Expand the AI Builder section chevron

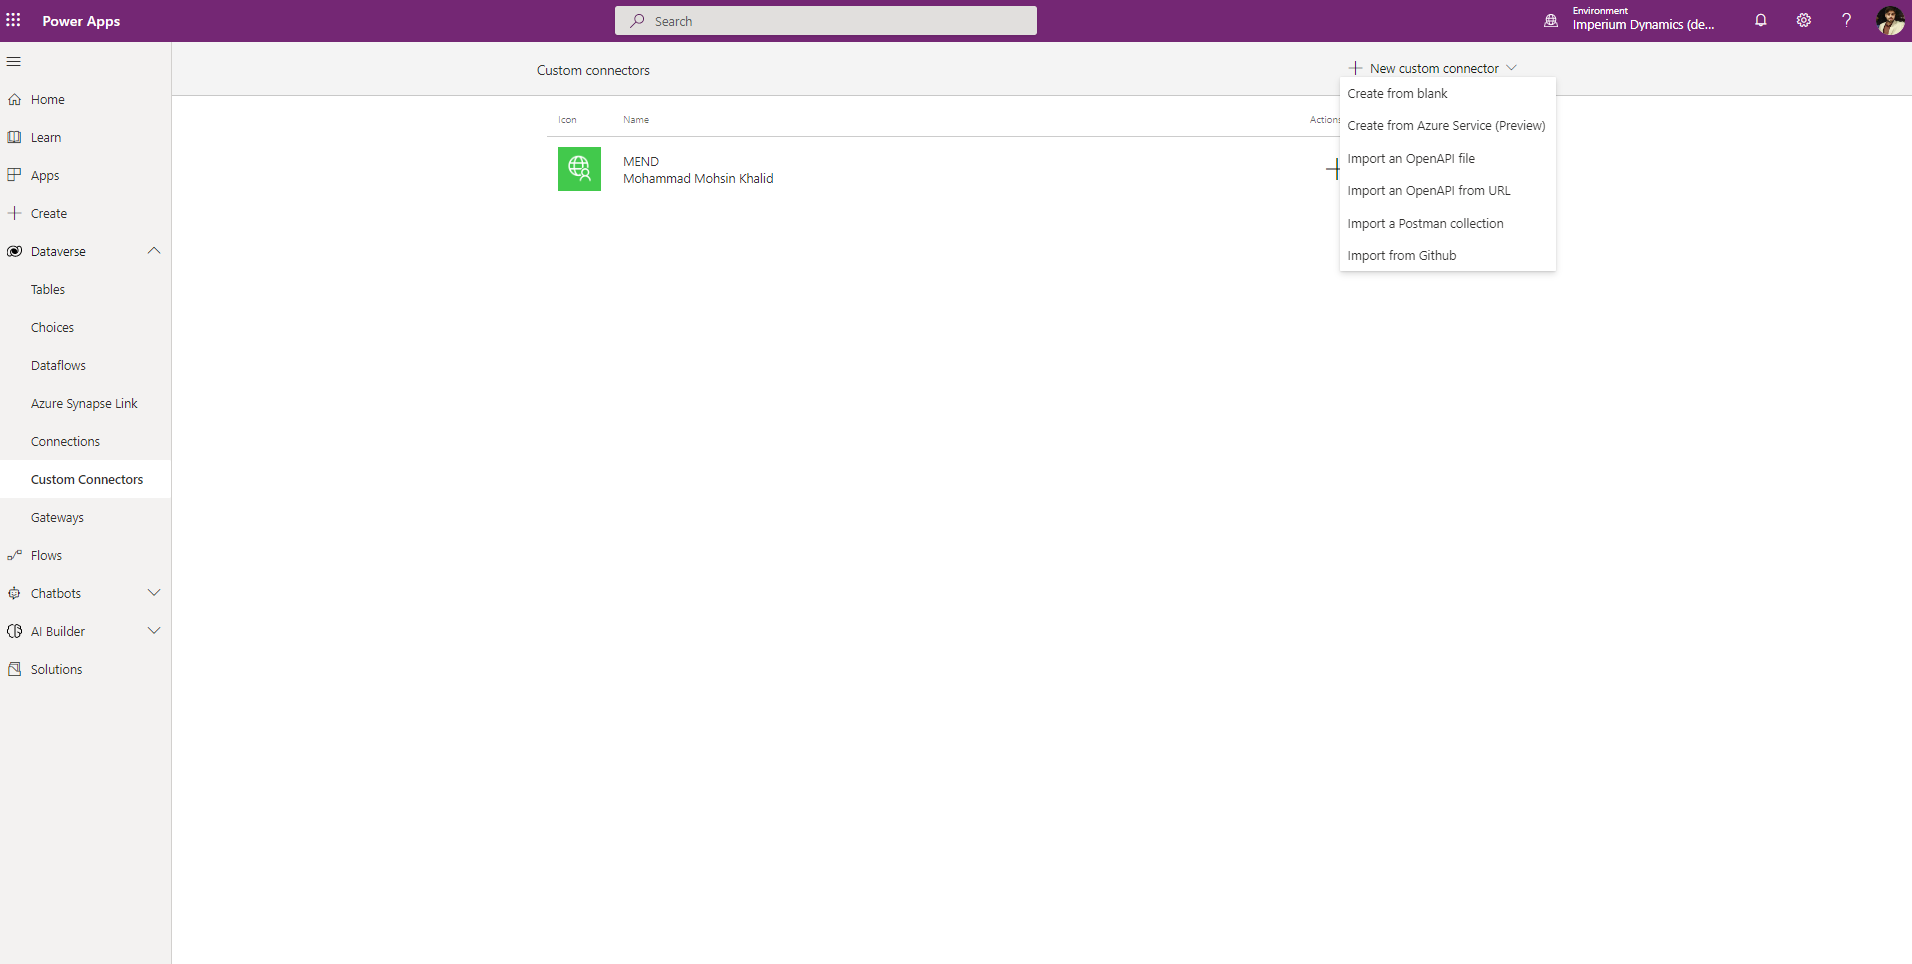pyautogui.click(x=154, y=631)
